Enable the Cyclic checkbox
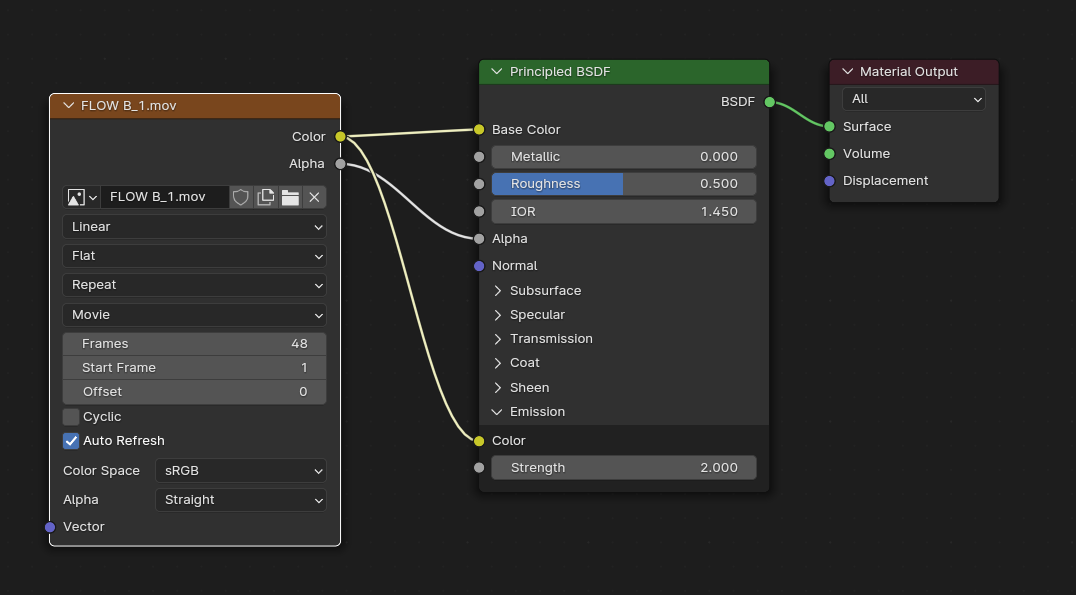The height and width of the screenshot is (595, 1076). pos(71,417)
